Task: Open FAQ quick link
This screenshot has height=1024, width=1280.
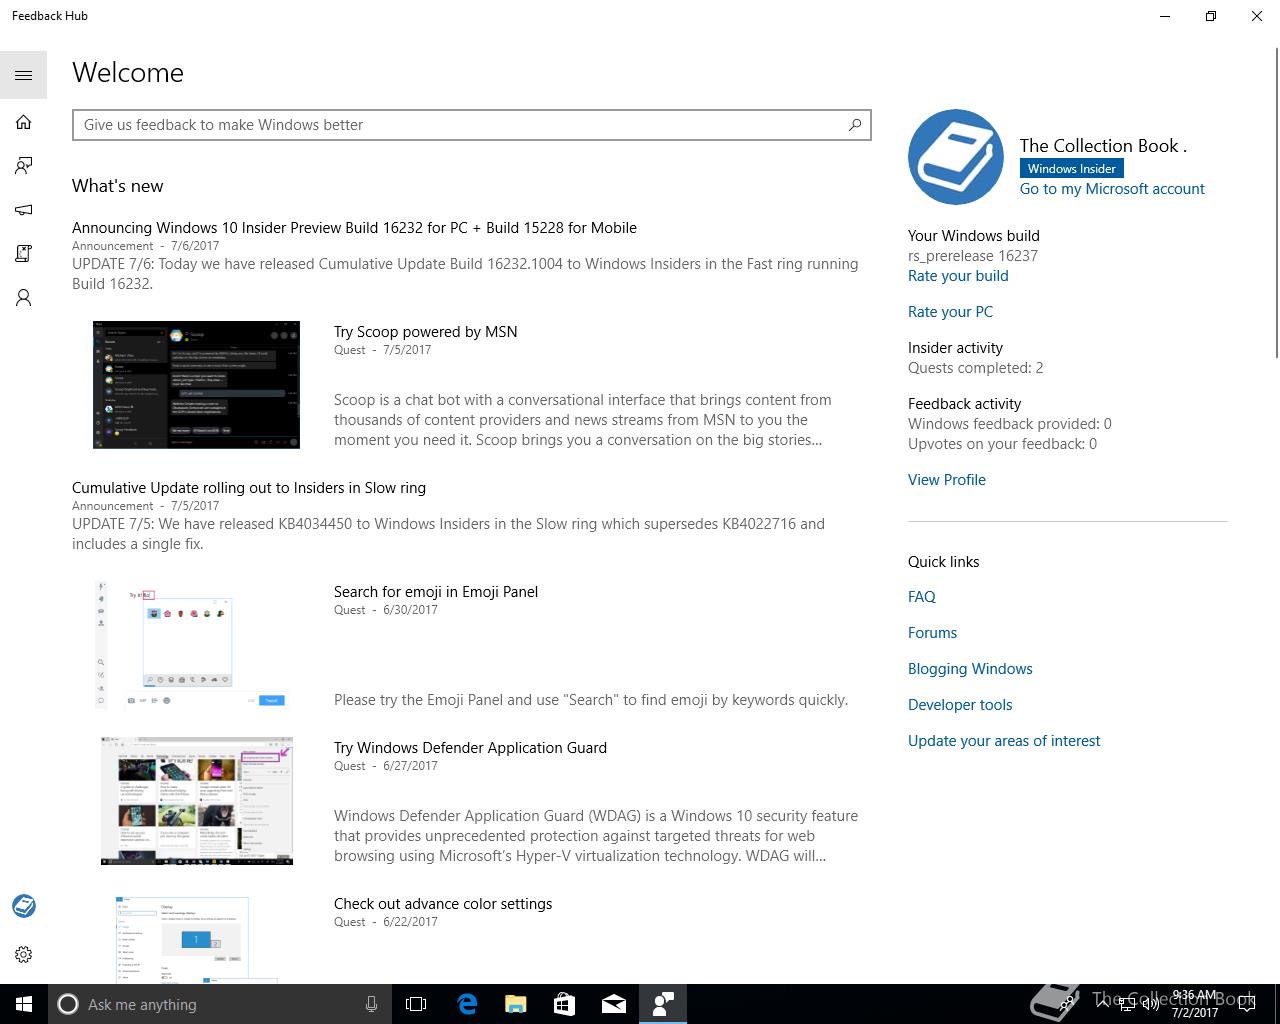Action: (922, 597)
